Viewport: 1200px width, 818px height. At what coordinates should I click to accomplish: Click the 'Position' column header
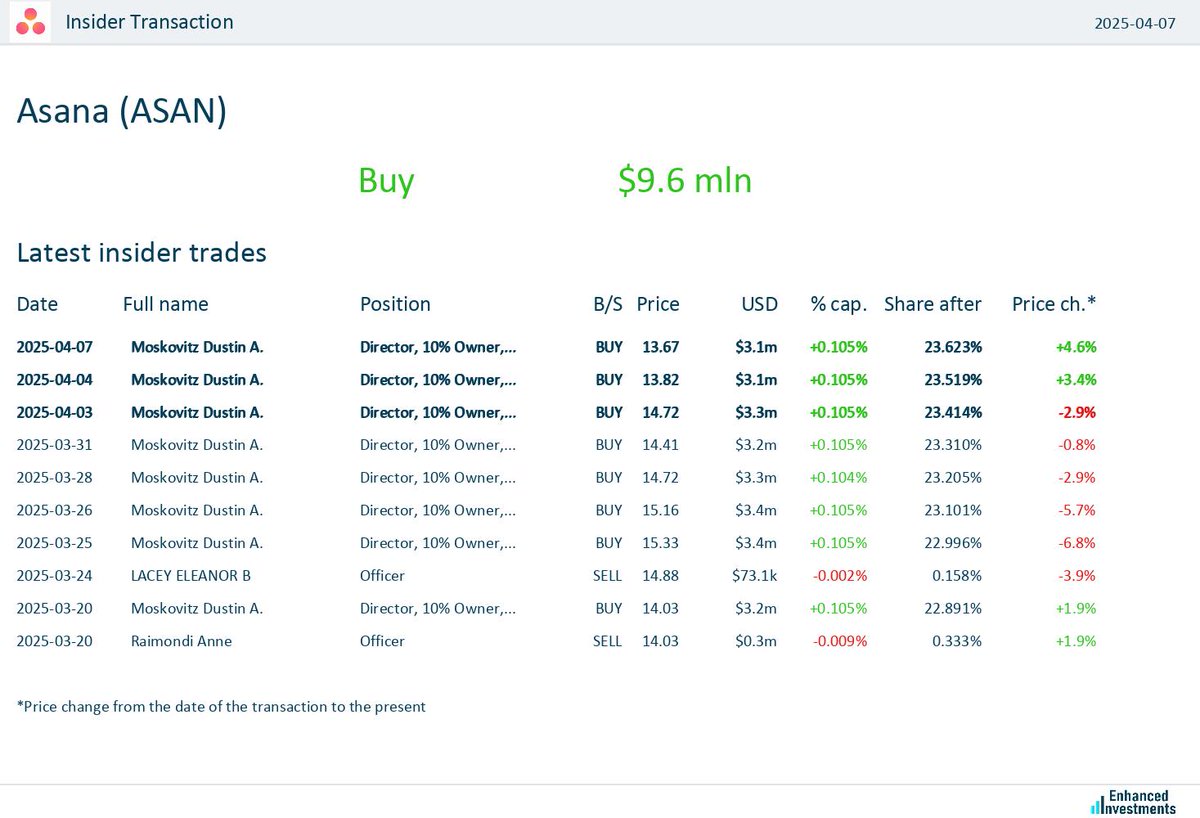coord(395,304)
